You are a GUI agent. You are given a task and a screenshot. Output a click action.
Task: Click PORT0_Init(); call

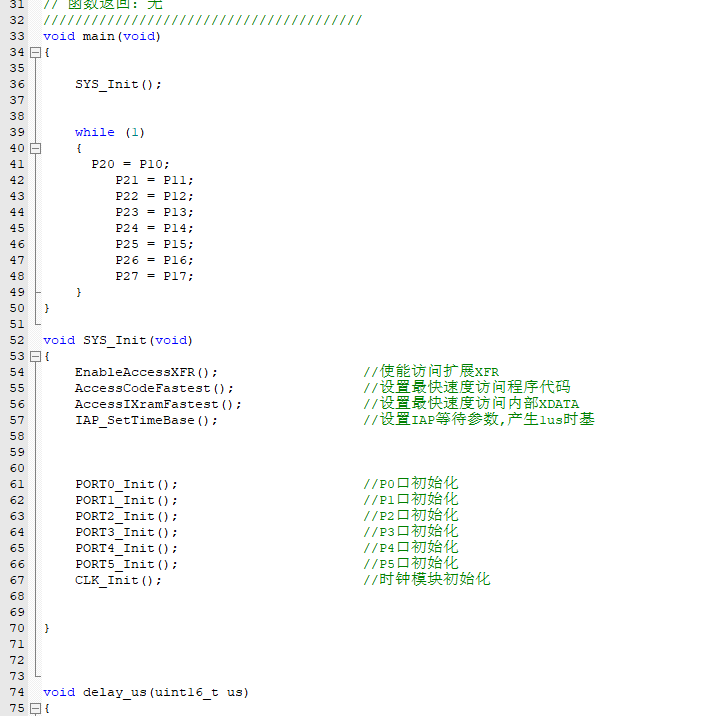tap(126, 484)
